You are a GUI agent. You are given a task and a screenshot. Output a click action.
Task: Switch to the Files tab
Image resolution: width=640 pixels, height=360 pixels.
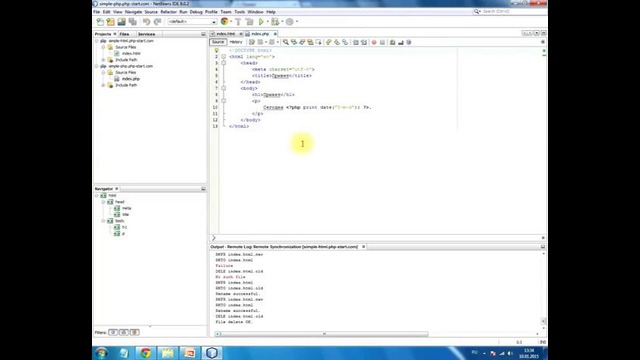[x=124, y=34]
